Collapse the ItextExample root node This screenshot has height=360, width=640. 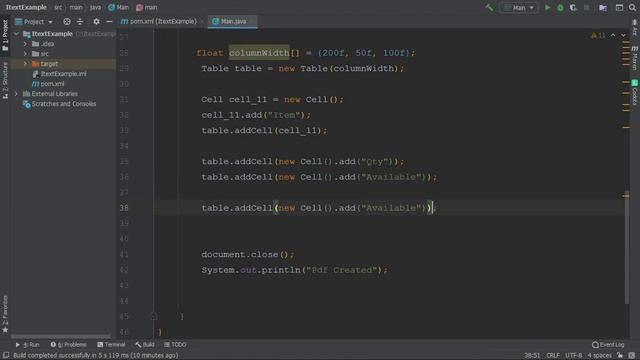click(16, 34)
